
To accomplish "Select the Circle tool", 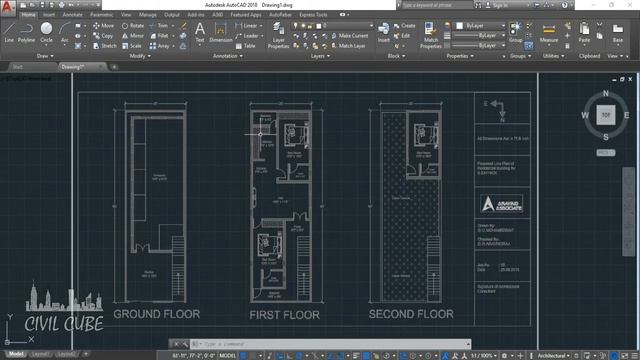I will [x=46, y=33].
